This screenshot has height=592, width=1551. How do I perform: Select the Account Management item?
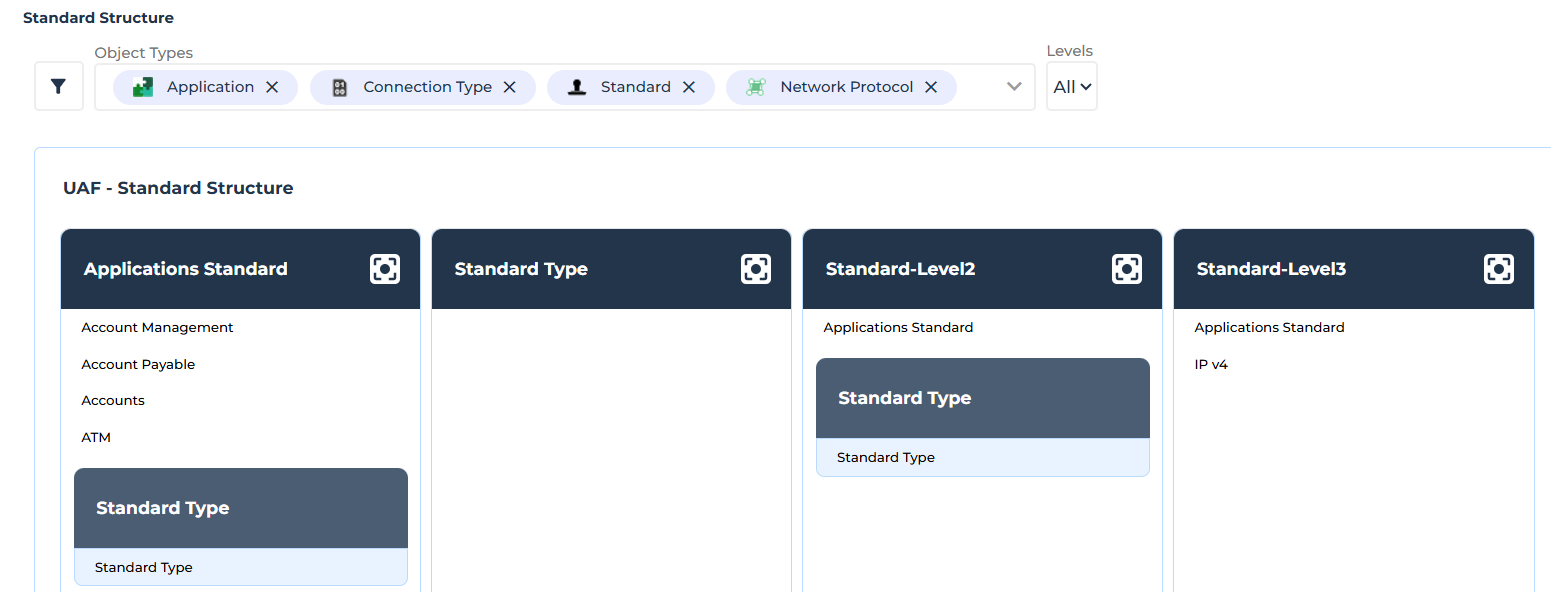point(157,328)
